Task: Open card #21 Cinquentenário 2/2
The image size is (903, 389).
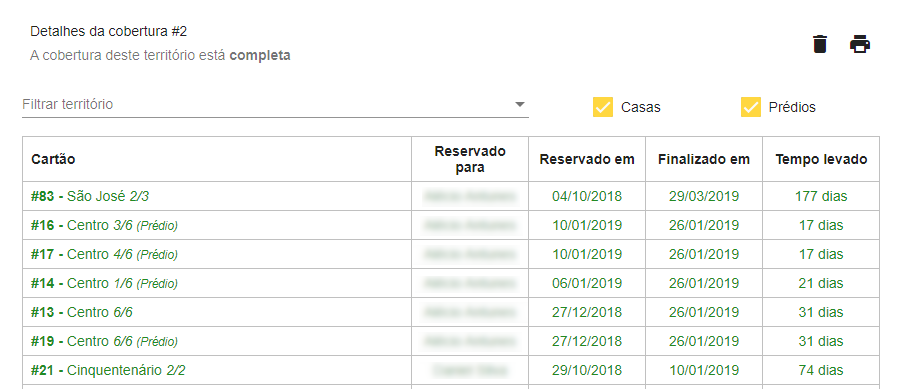Action: [108, 370]
